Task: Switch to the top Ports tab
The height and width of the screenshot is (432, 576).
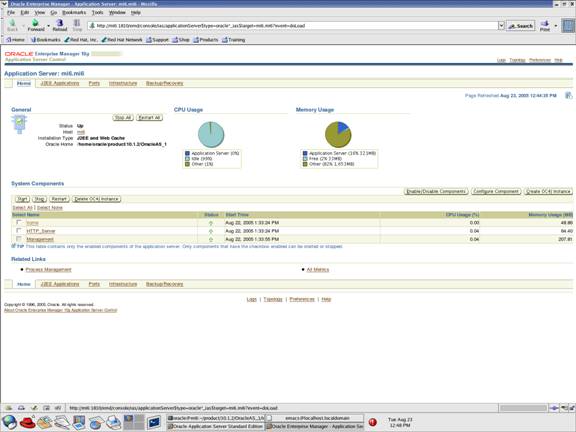Action: pyautogui.click(x=94, y=83)
